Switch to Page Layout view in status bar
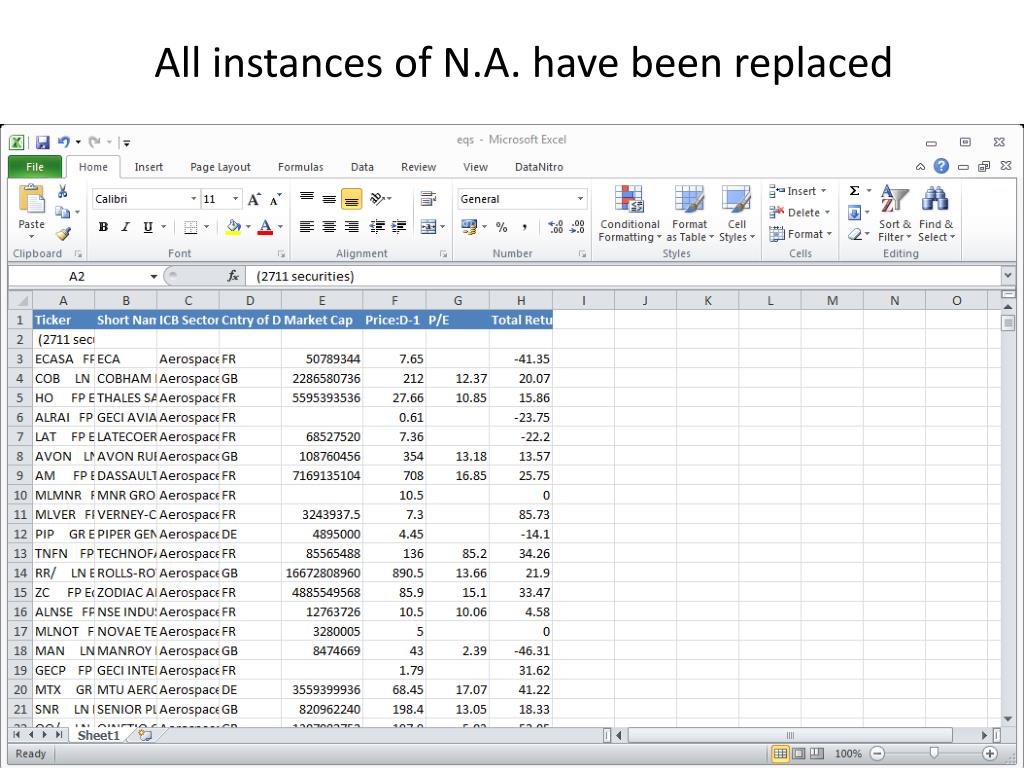The height and width of the screenshot is (768, 1024). pyautogui.click(x=798, y=754)
